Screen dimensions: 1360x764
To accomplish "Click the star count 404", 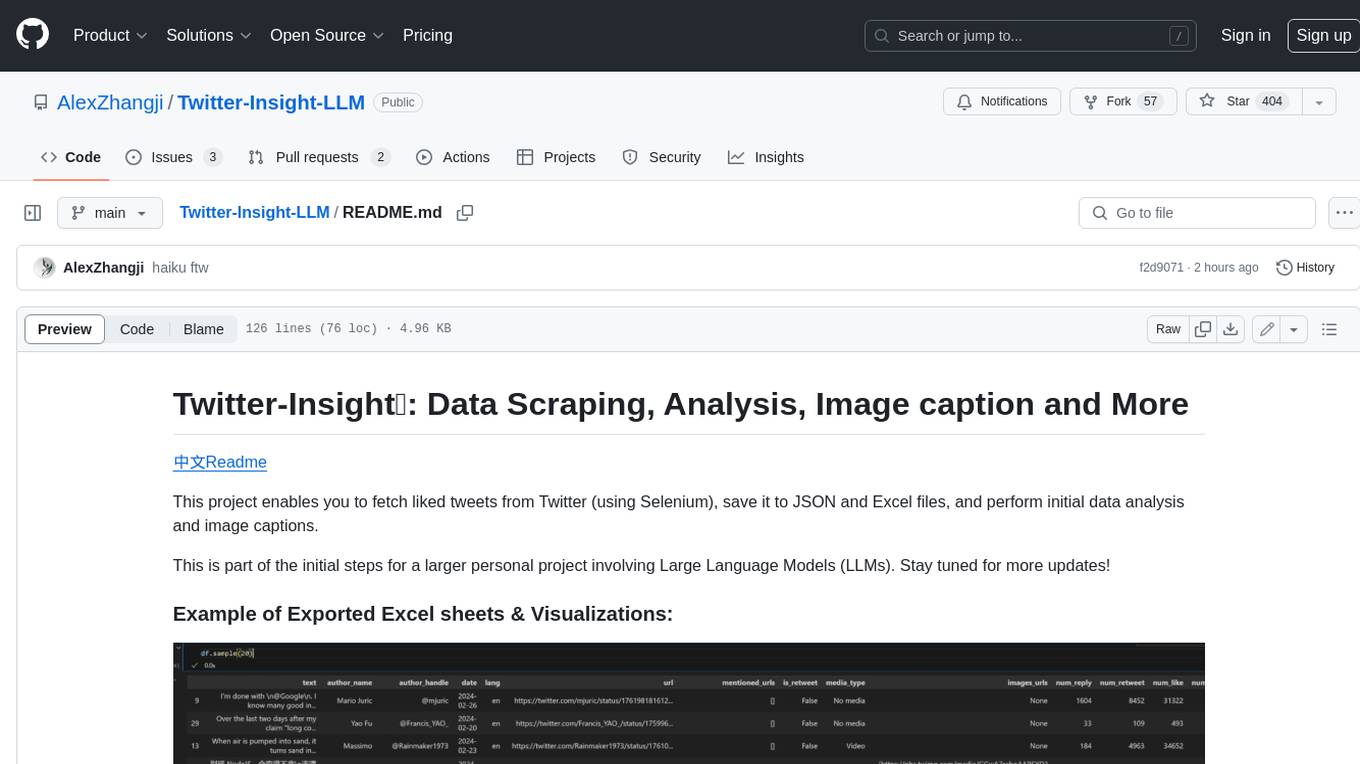I will 1272,101.
